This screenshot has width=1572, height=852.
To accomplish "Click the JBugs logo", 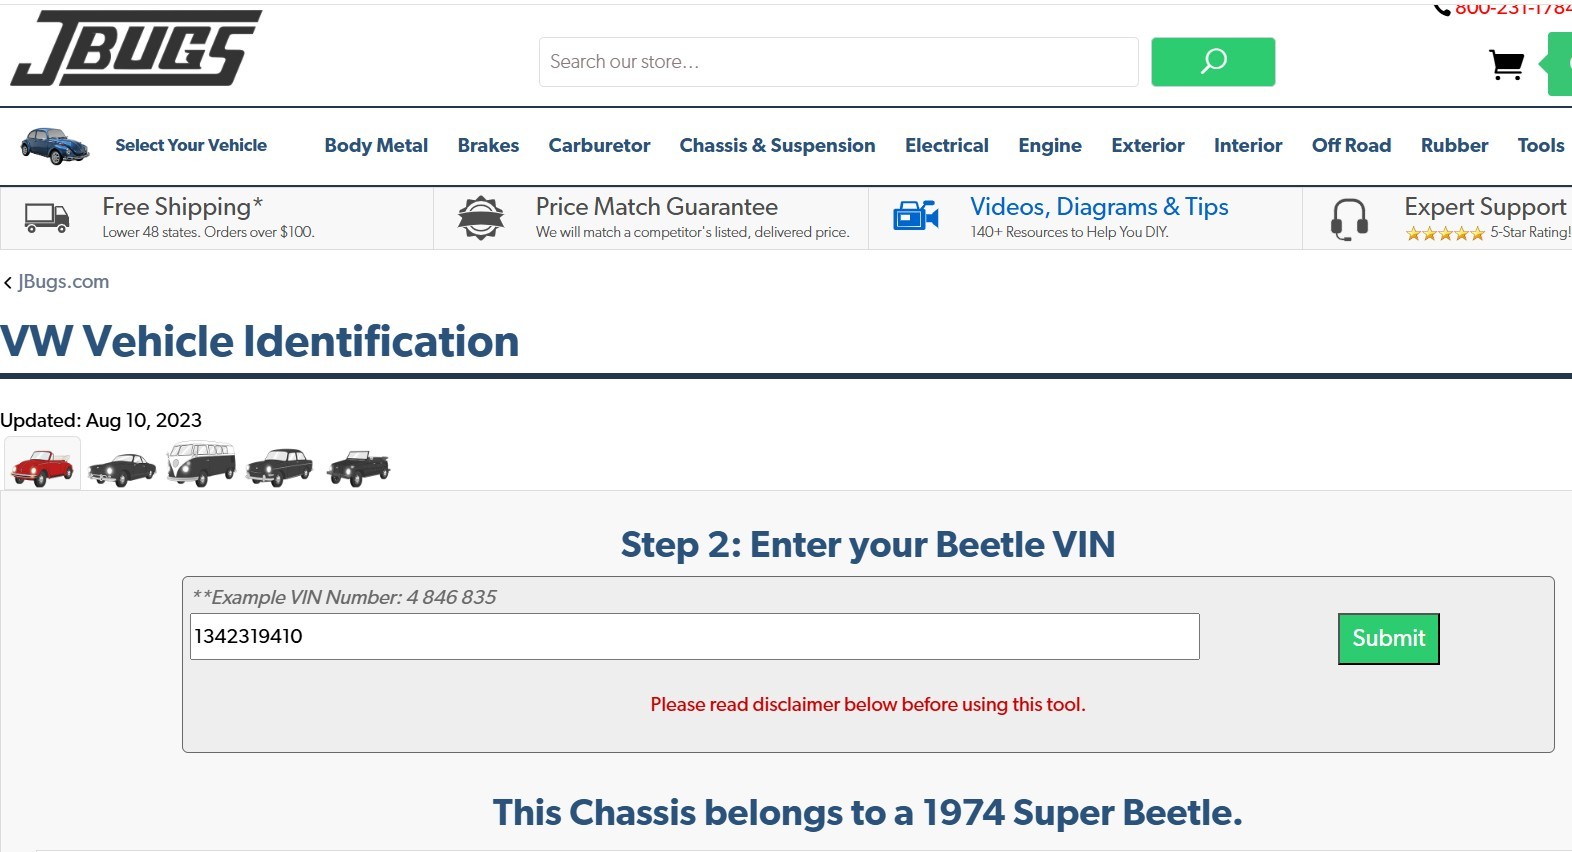I will click(136, 47).
